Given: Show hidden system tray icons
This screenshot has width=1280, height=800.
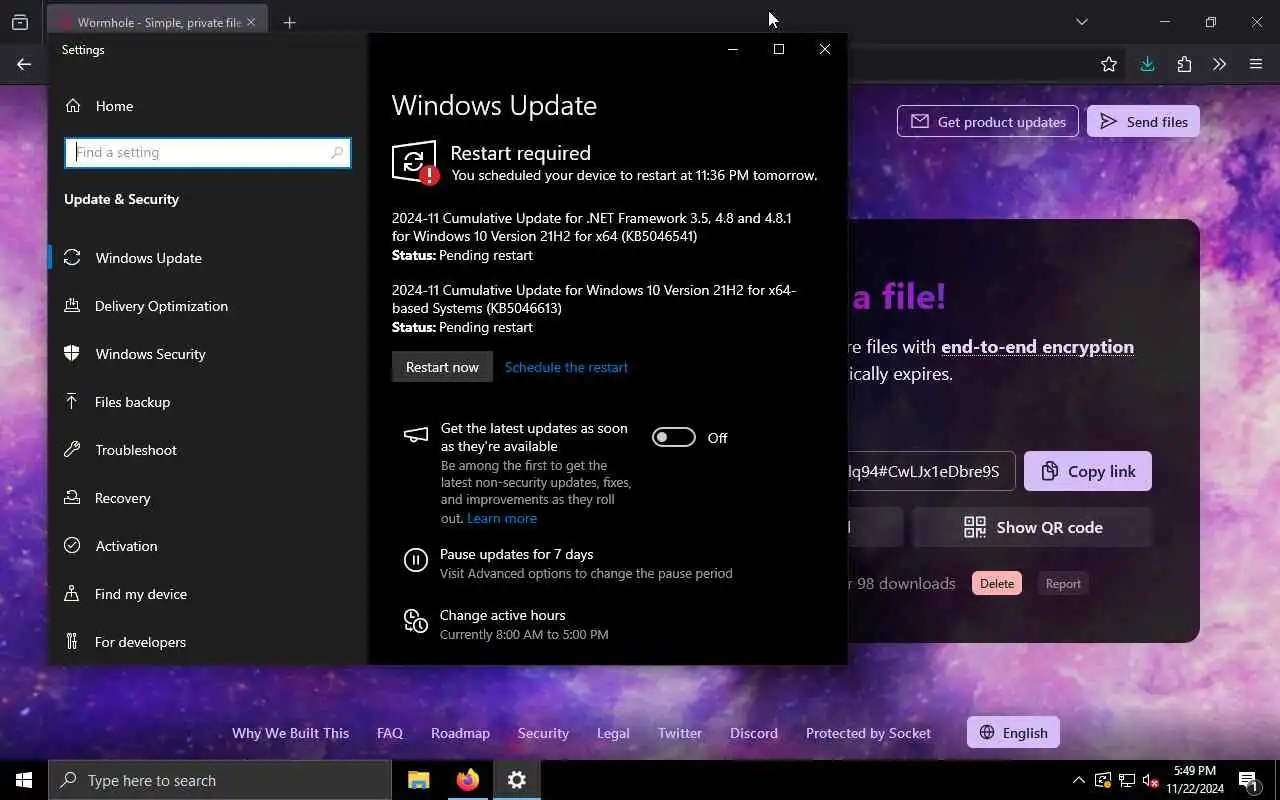Looking at the screenshot, I should point(1078,780).
